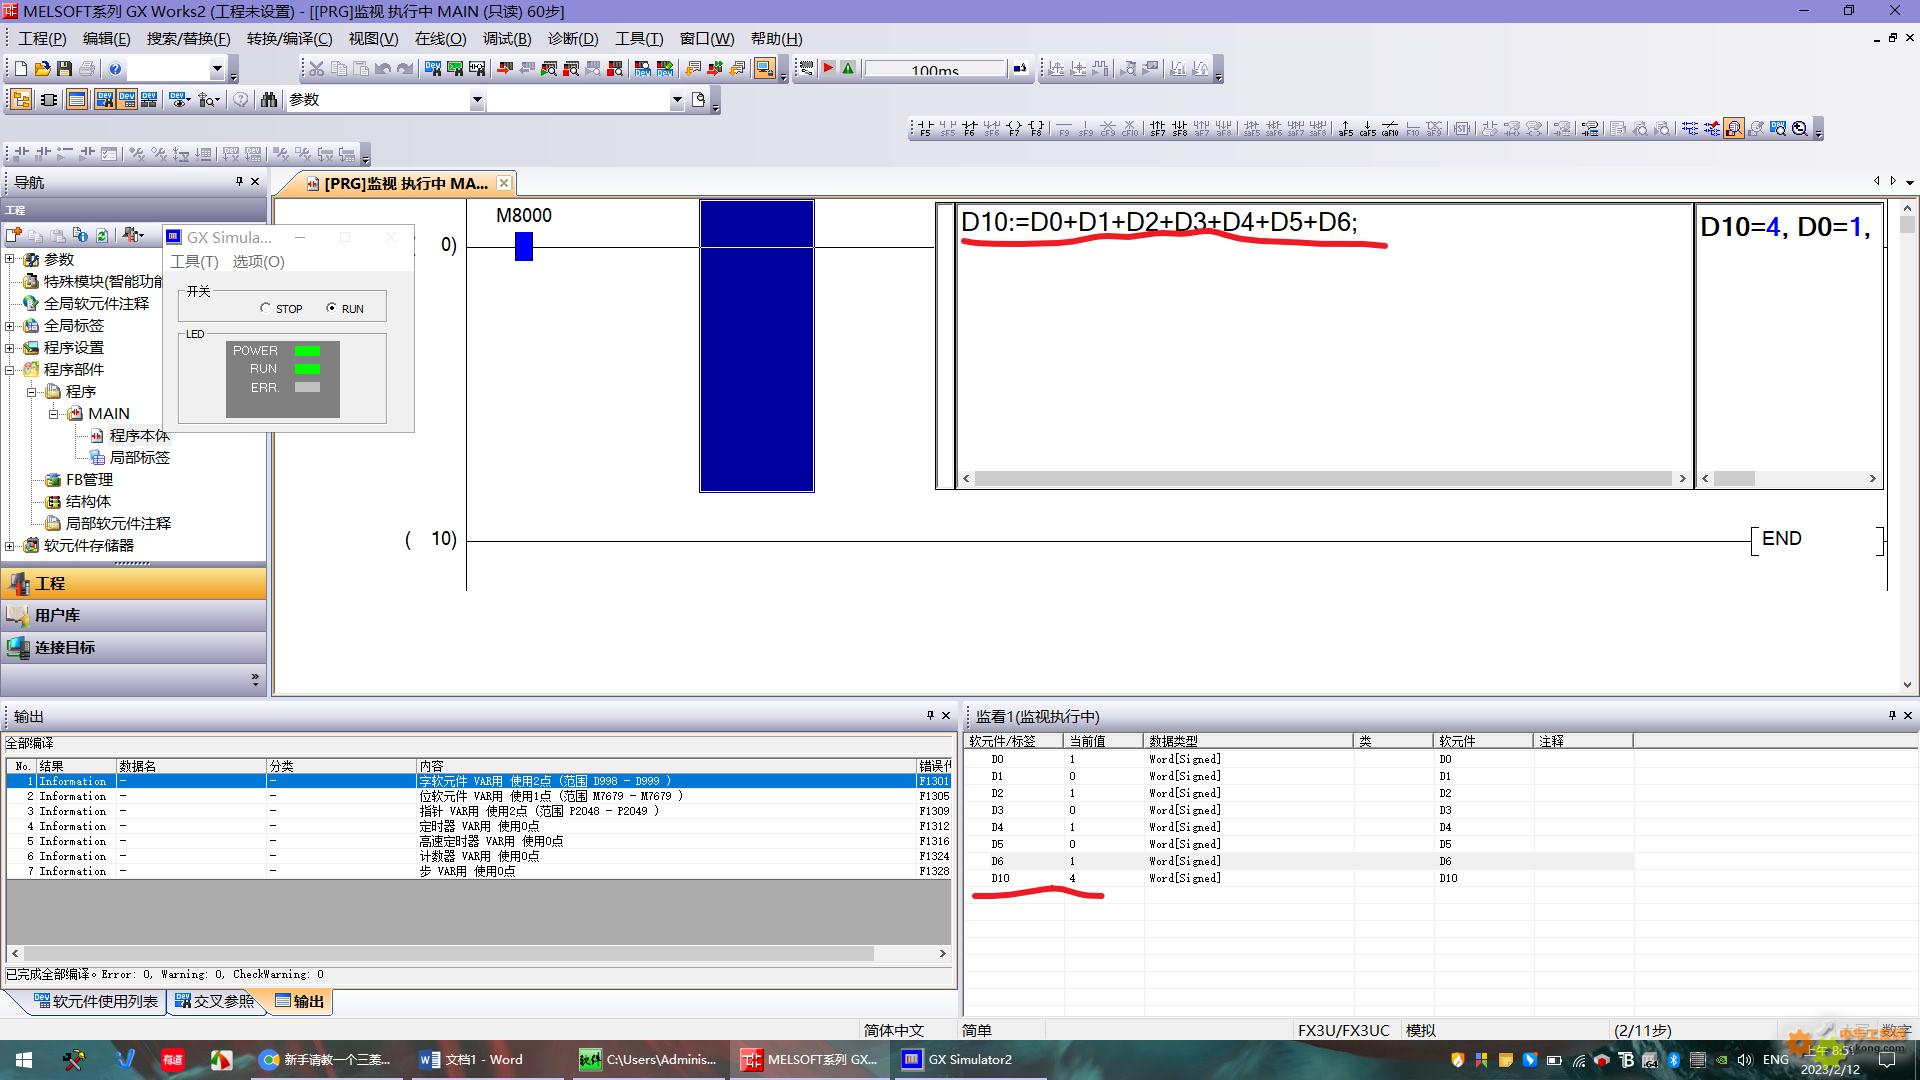
Task: Save the project with the floppy icon
Action: pyautogui.click(x=64, y=69)
